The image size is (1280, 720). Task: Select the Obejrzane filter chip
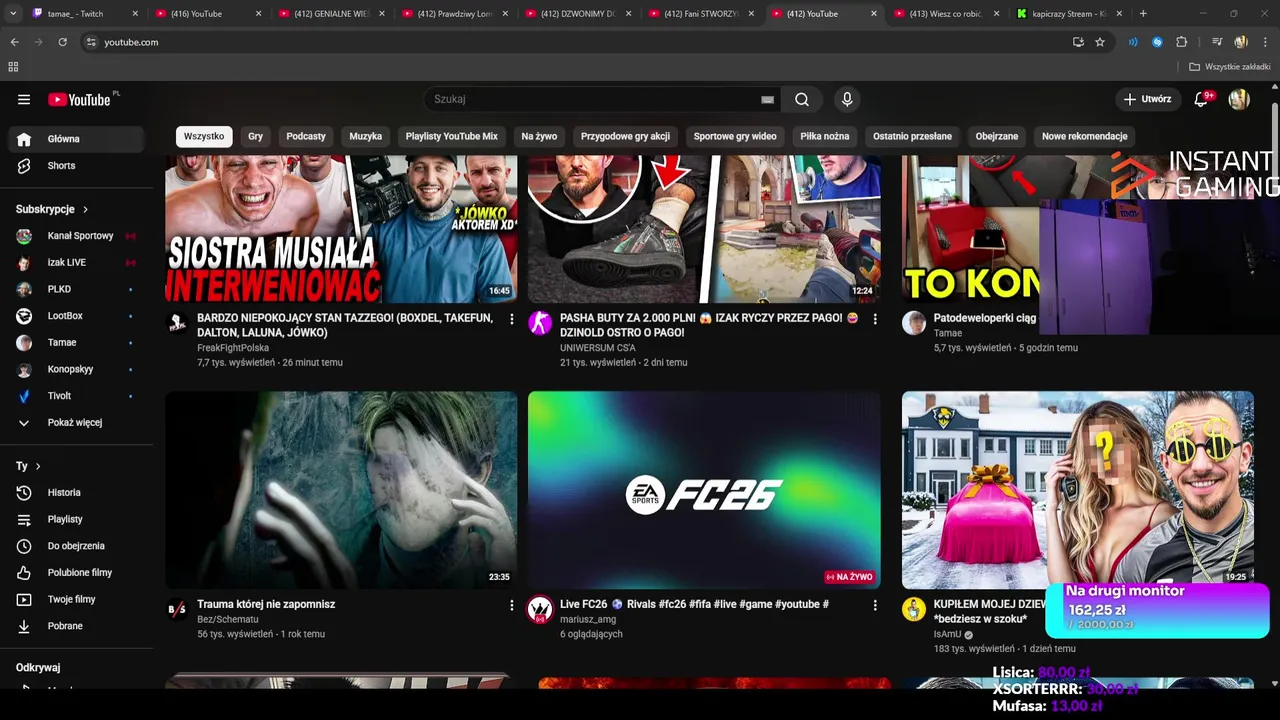point(997,136)
